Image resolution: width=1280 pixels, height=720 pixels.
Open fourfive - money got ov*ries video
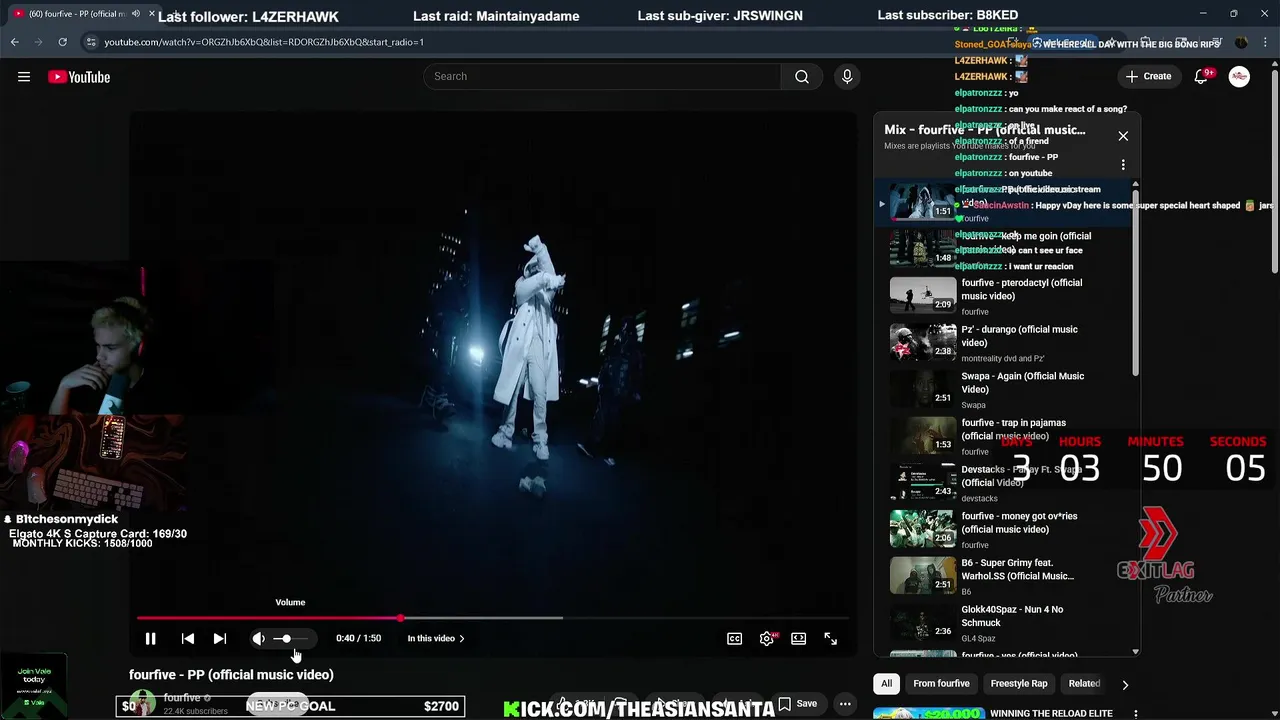pos(1019,523)
